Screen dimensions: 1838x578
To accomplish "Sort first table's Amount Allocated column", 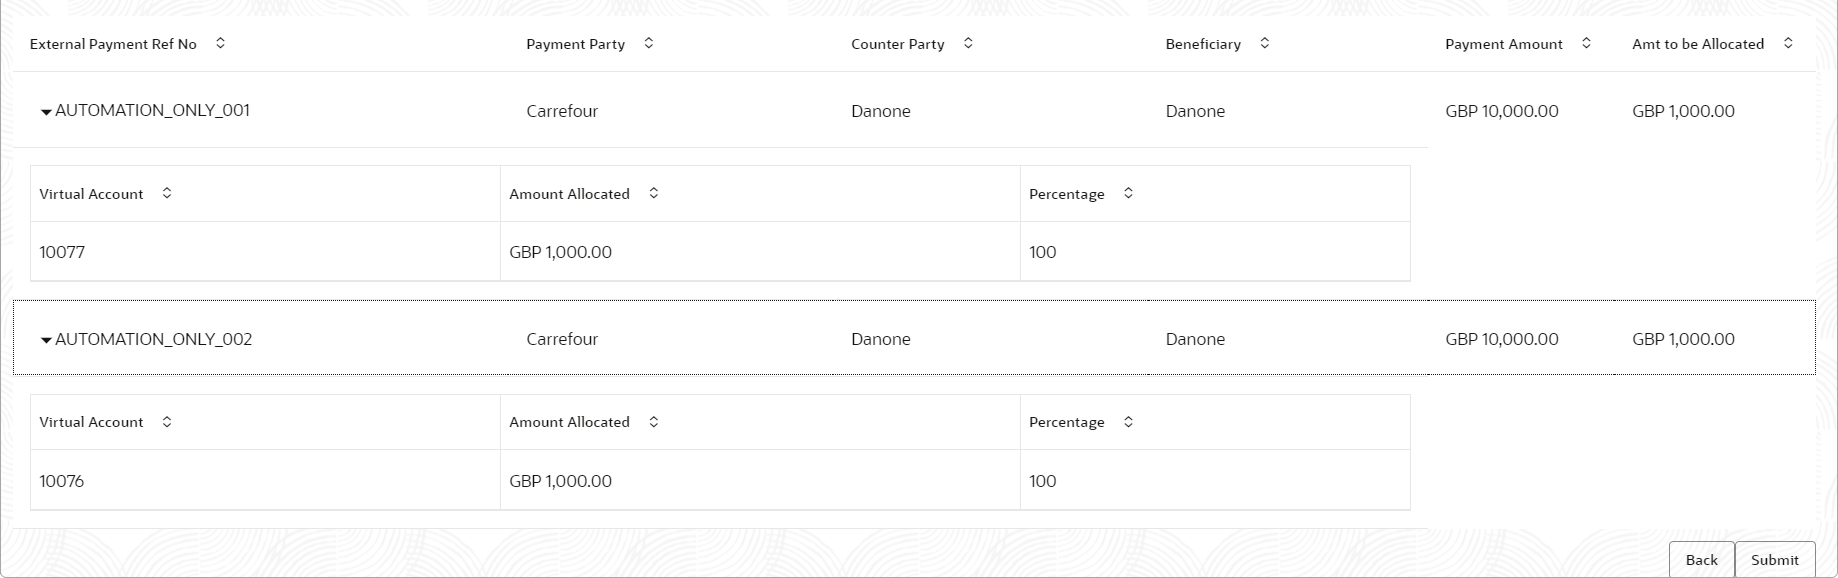I will point(654,193).
